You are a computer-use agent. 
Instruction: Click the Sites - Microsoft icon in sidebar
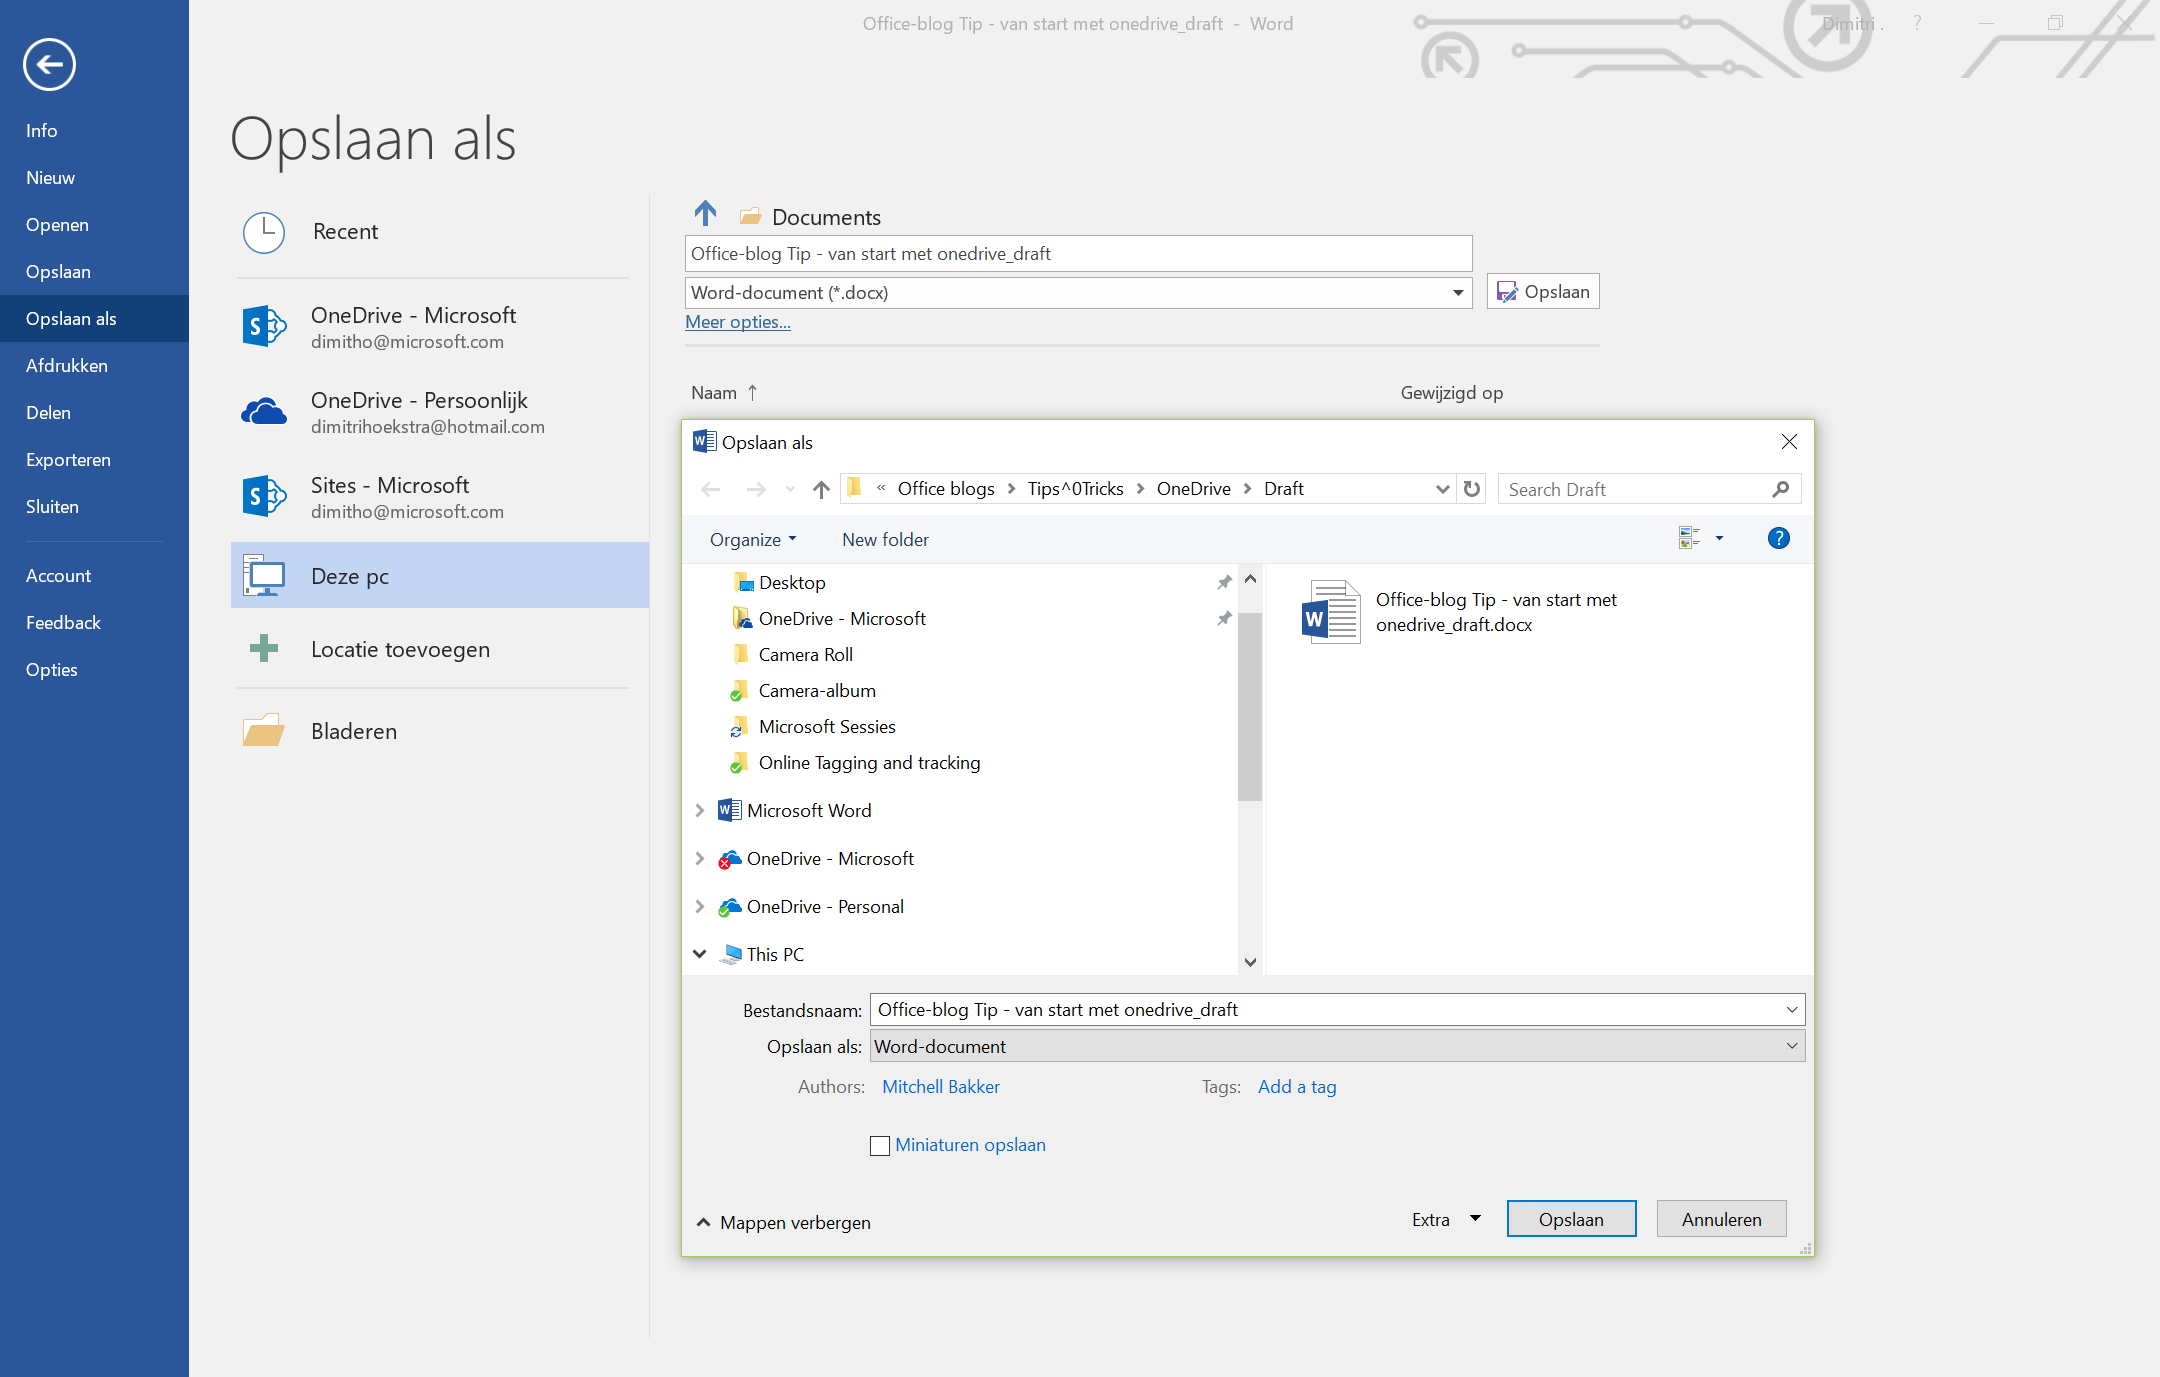tap(261, 494)
